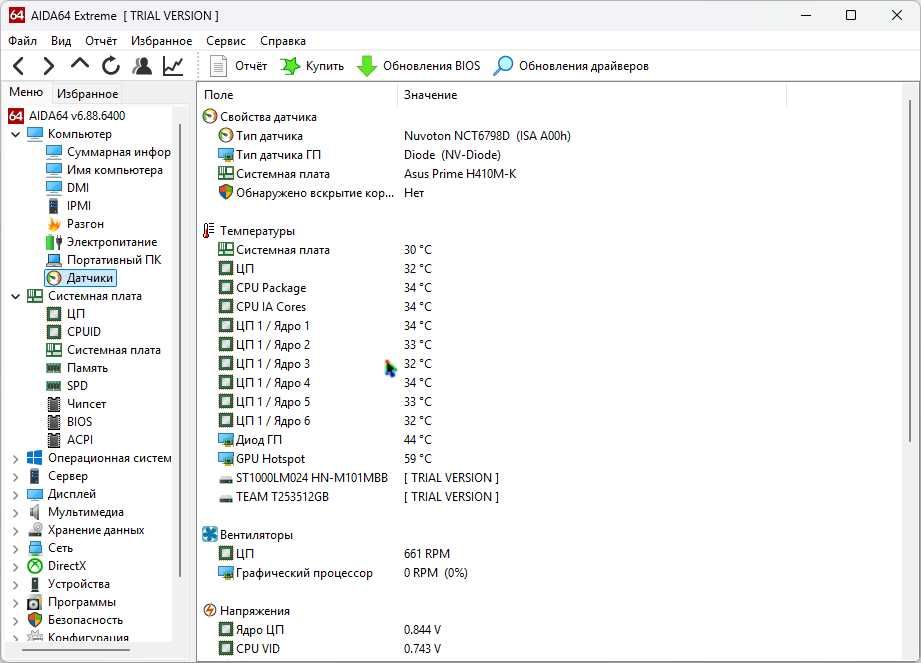Open the Справка menu
Screen dimensions: 921x663
(283, 41)
